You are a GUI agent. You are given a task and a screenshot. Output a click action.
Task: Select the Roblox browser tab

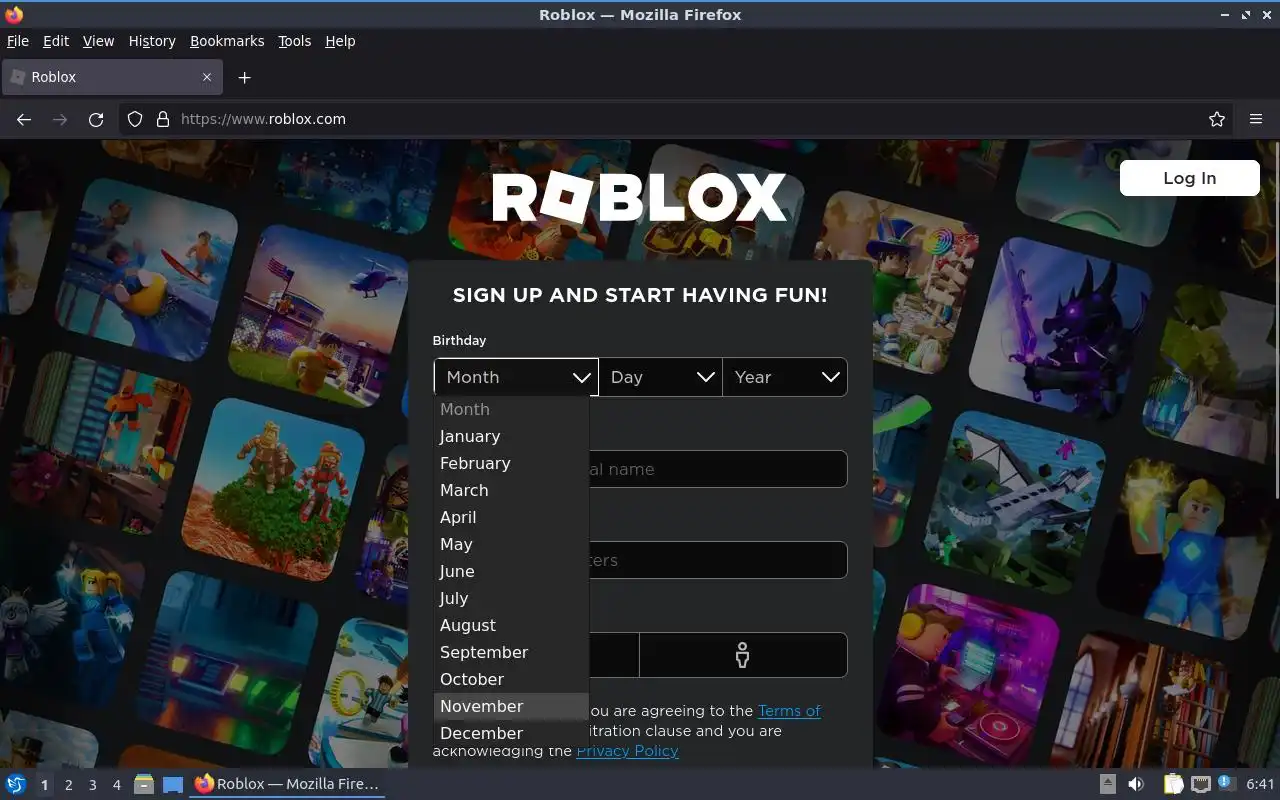tap(112, 77)
